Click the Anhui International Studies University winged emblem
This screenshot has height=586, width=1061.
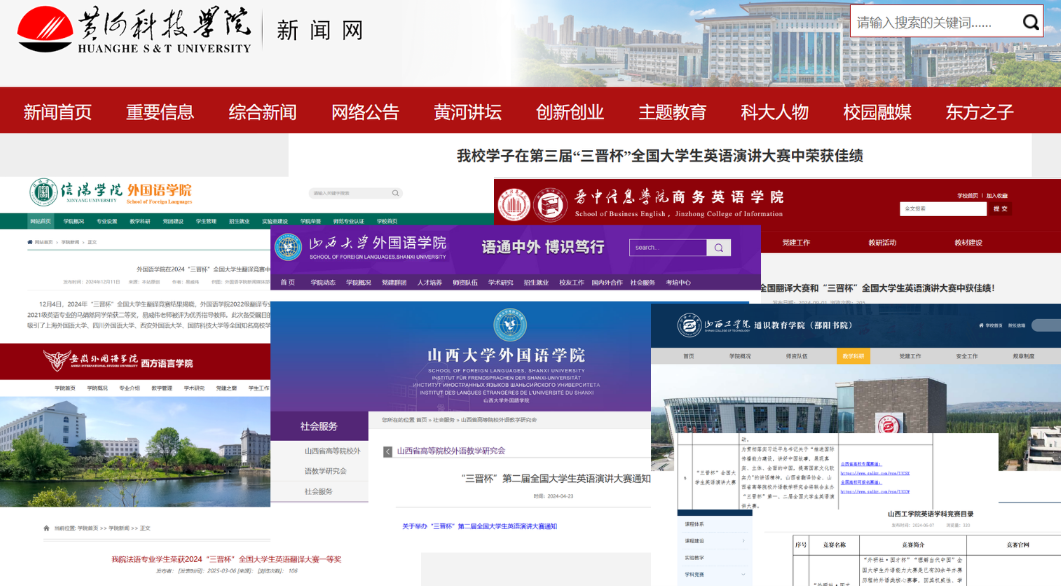pyautogui.click(x=56, y=361)
